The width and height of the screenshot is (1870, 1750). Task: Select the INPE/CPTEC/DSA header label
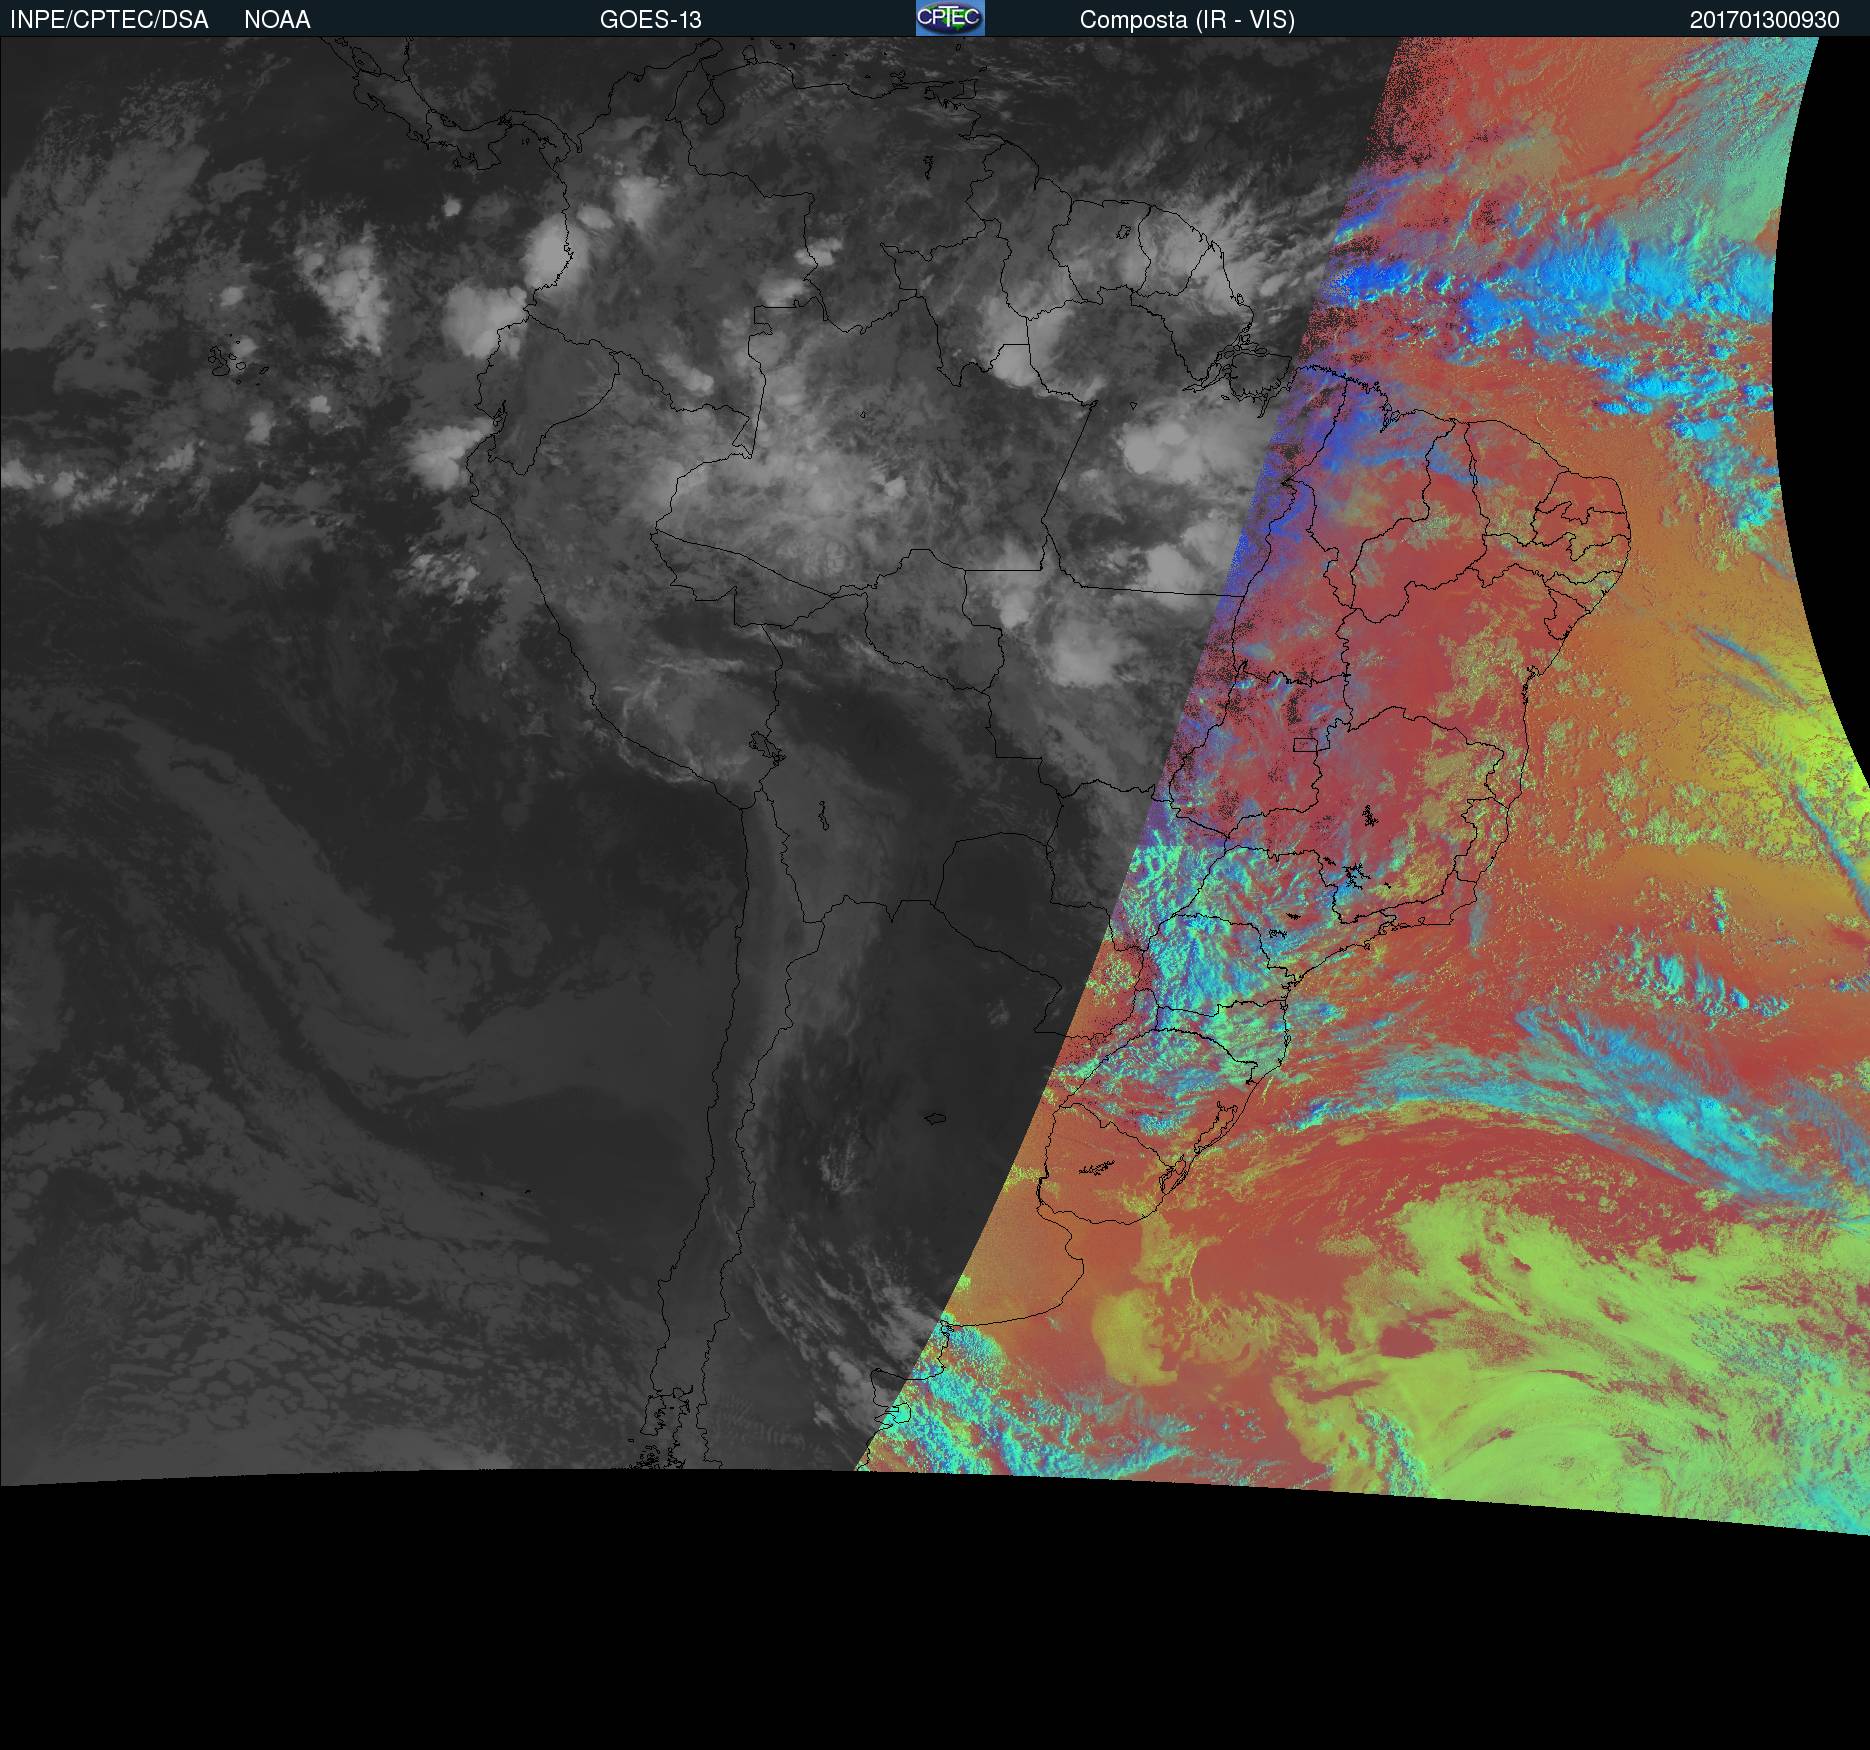[x=109, y=20]
